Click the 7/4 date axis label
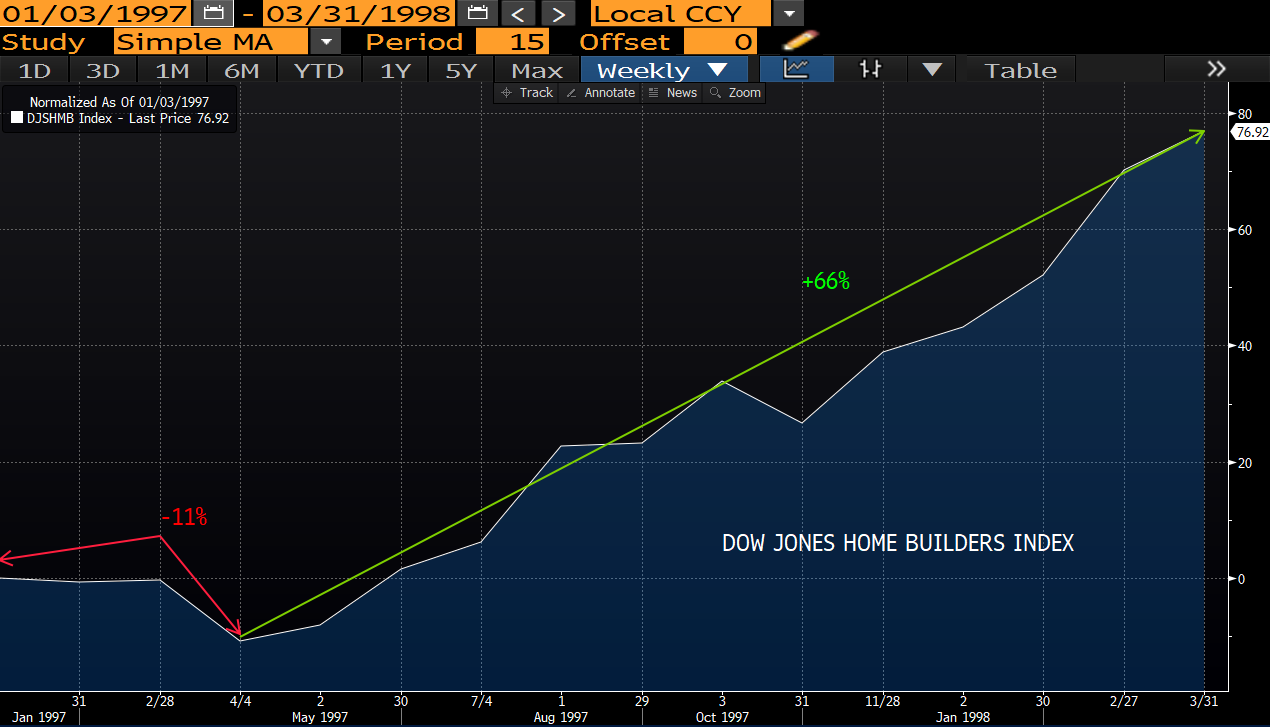1270x727 pixels. click(481, 700)
